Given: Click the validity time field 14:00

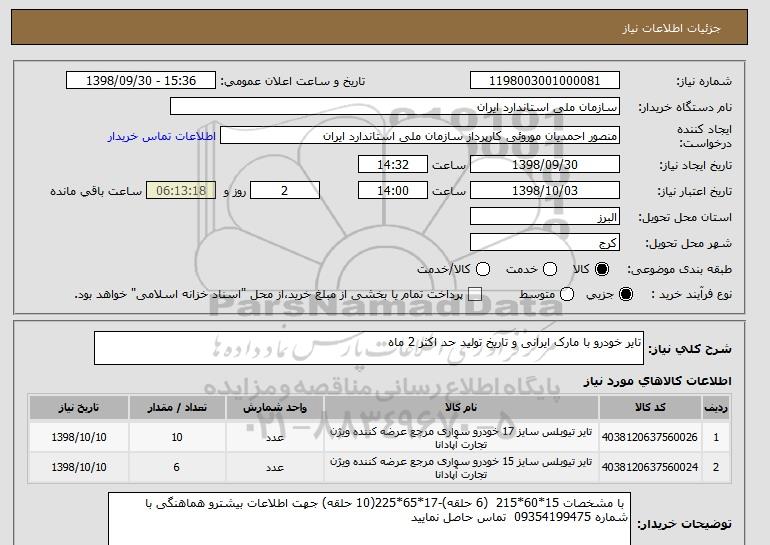Looking at the screenshot, I should pos(393,191).
